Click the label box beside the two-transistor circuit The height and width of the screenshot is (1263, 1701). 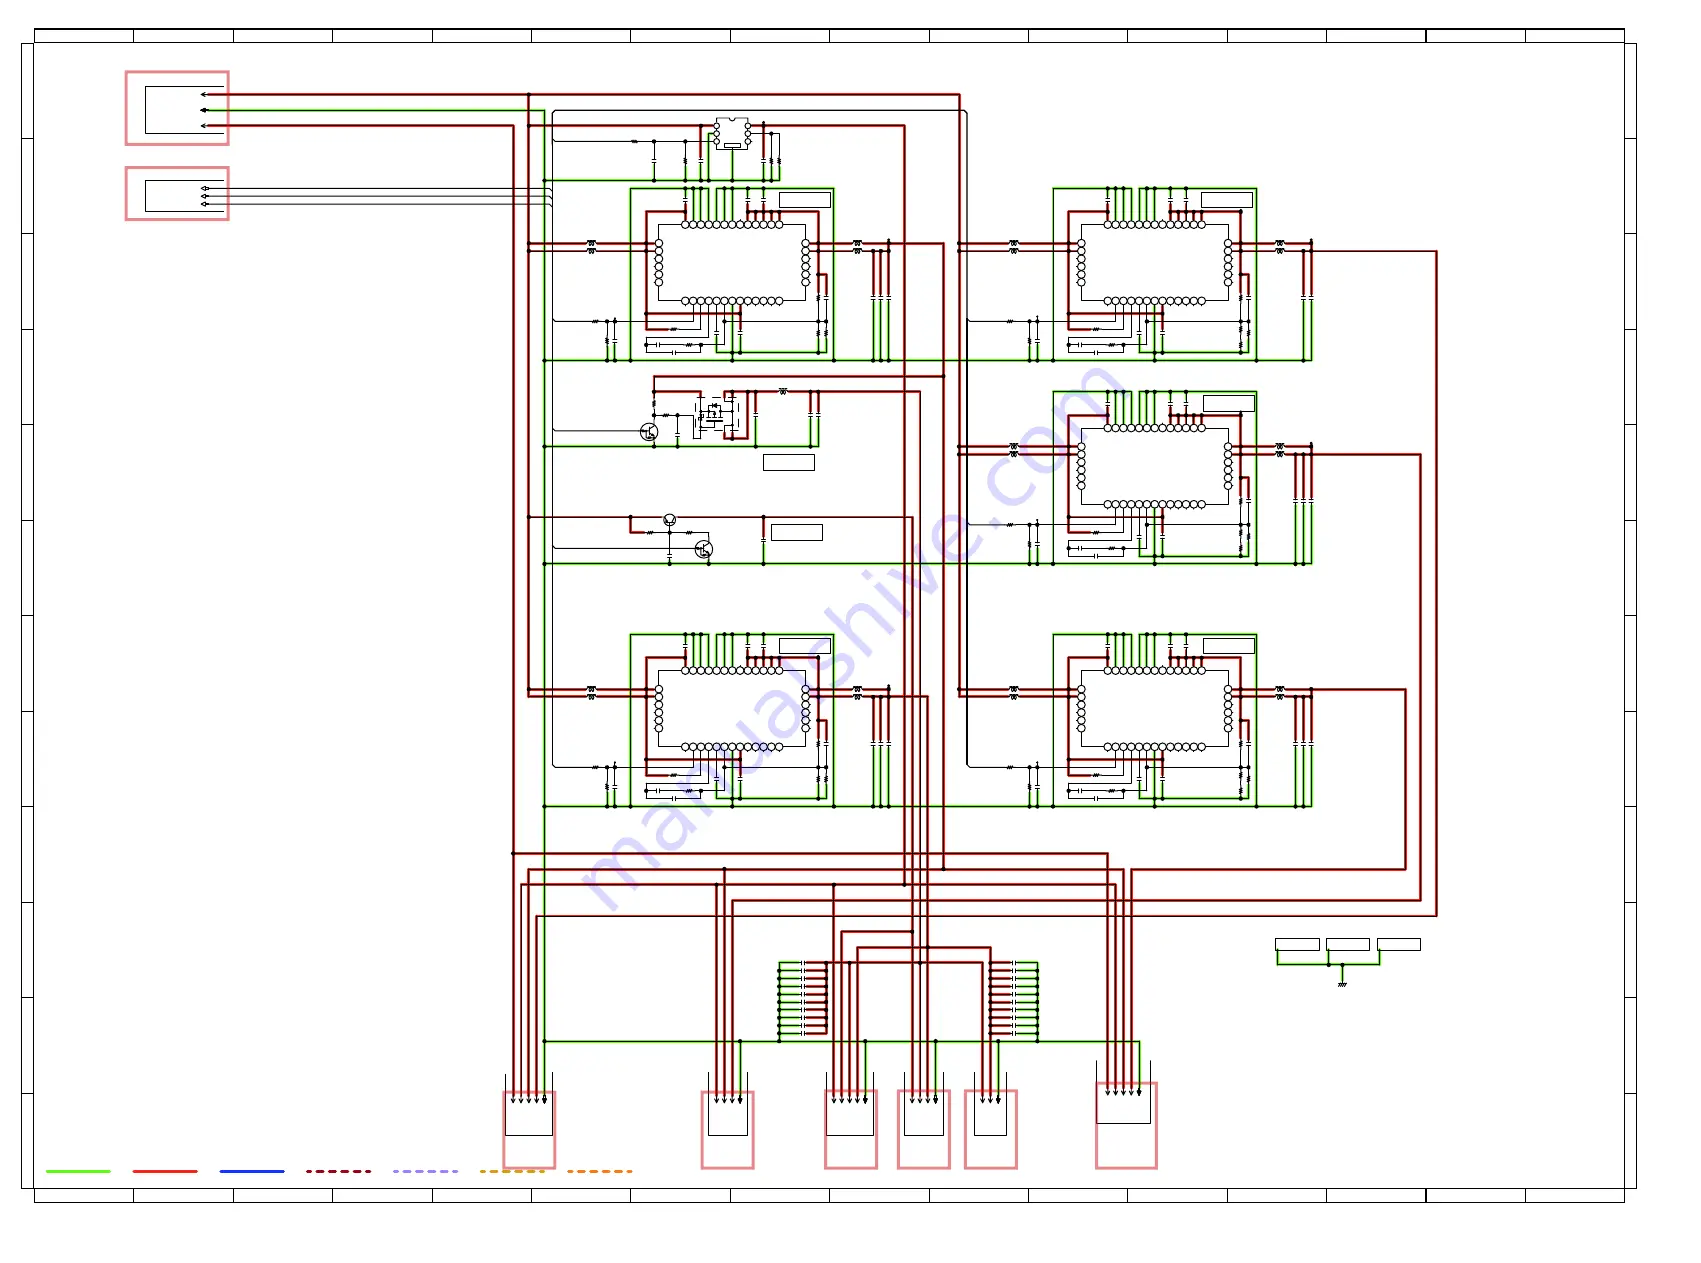797,532
